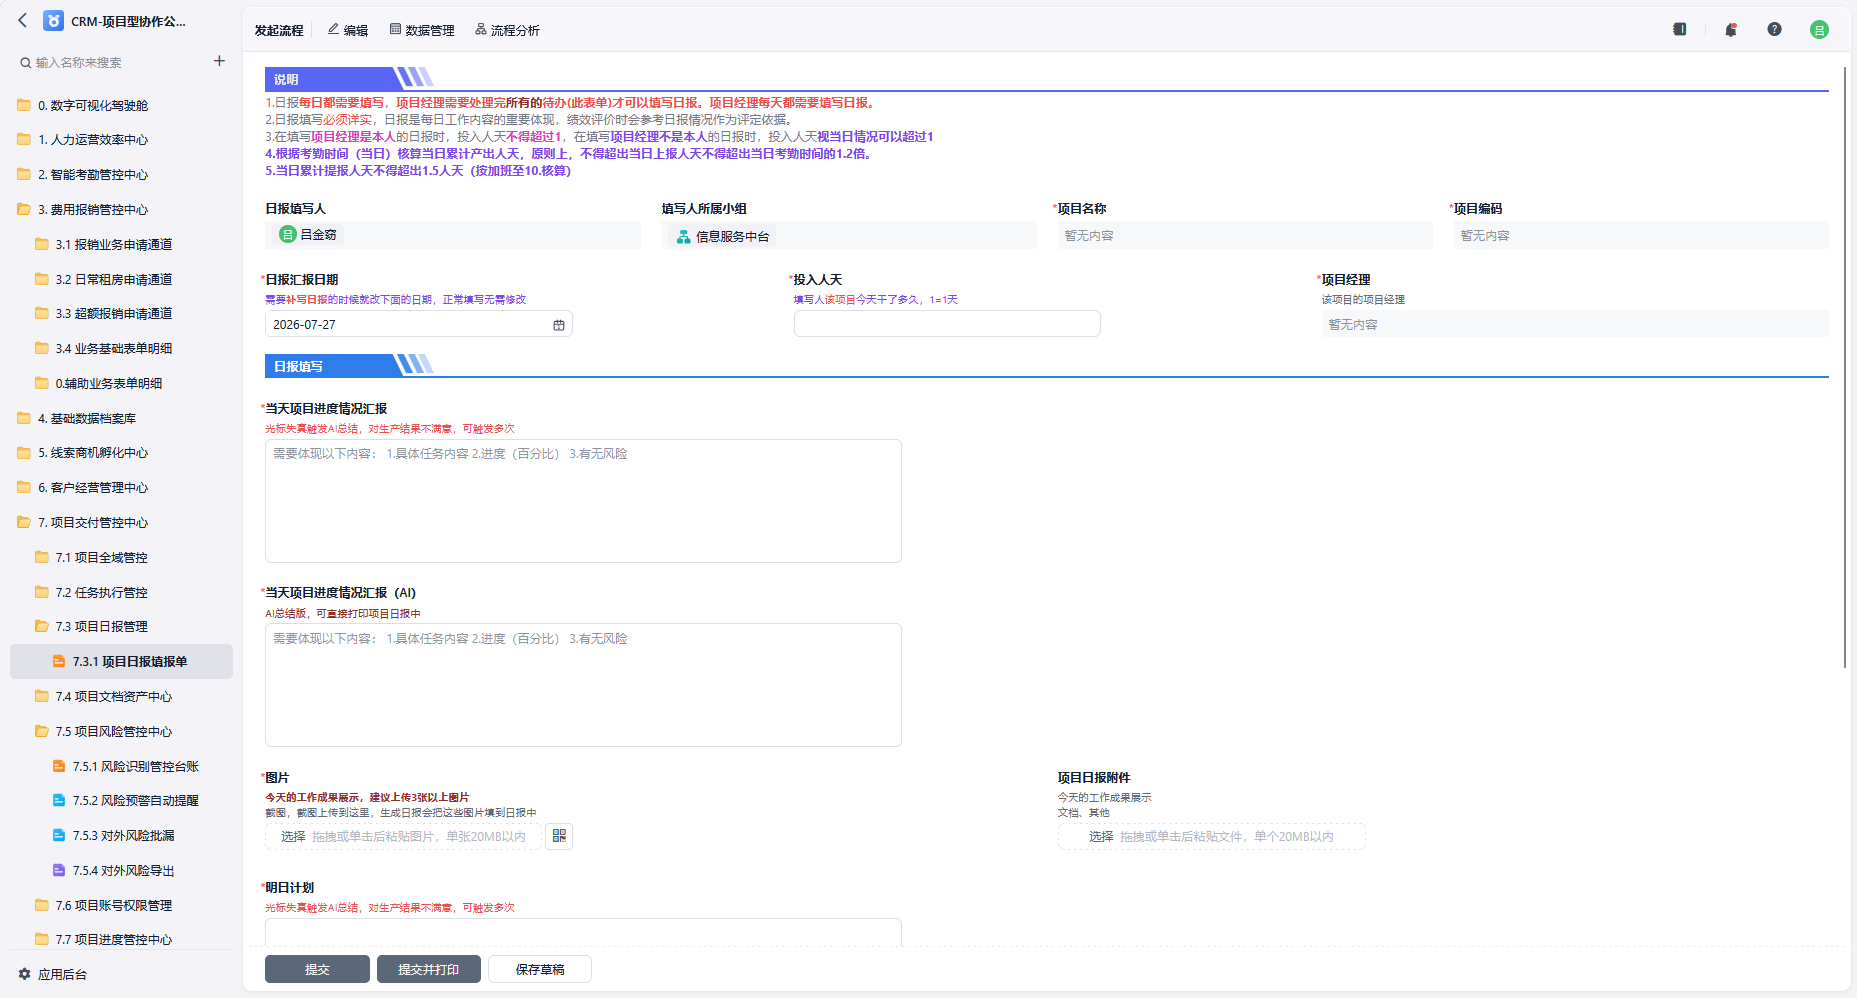Open the calendar icon in the report date field
Image resolution: width=1857 pixels, height=998 pixels.
pyautogui.click(x=559, y=325)
